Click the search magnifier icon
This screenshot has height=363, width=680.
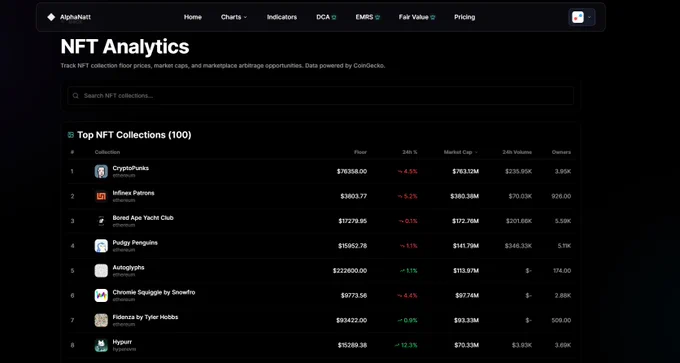click(76, 95)
